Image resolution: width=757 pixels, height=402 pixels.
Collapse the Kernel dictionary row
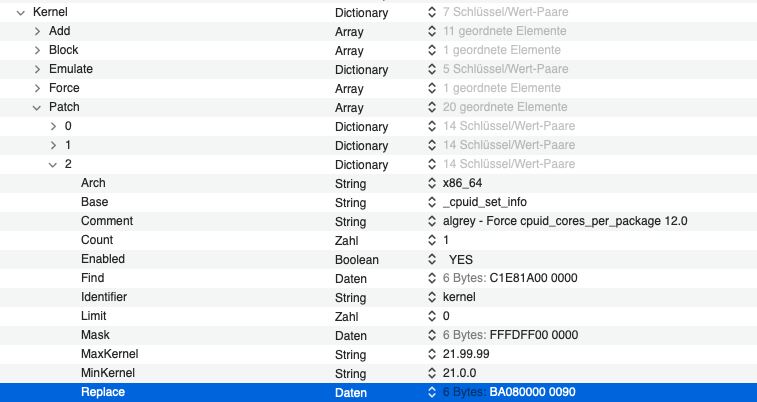pos(20,12)
